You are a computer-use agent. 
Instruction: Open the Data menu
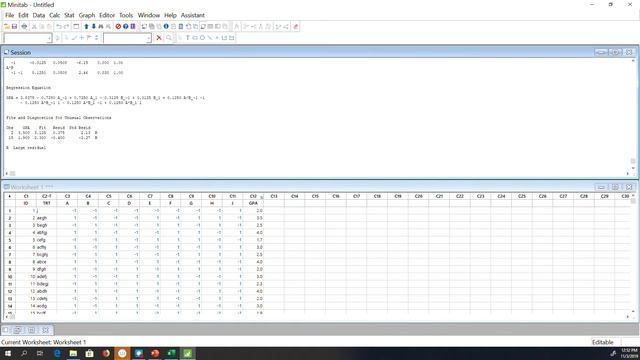point(39,15)
